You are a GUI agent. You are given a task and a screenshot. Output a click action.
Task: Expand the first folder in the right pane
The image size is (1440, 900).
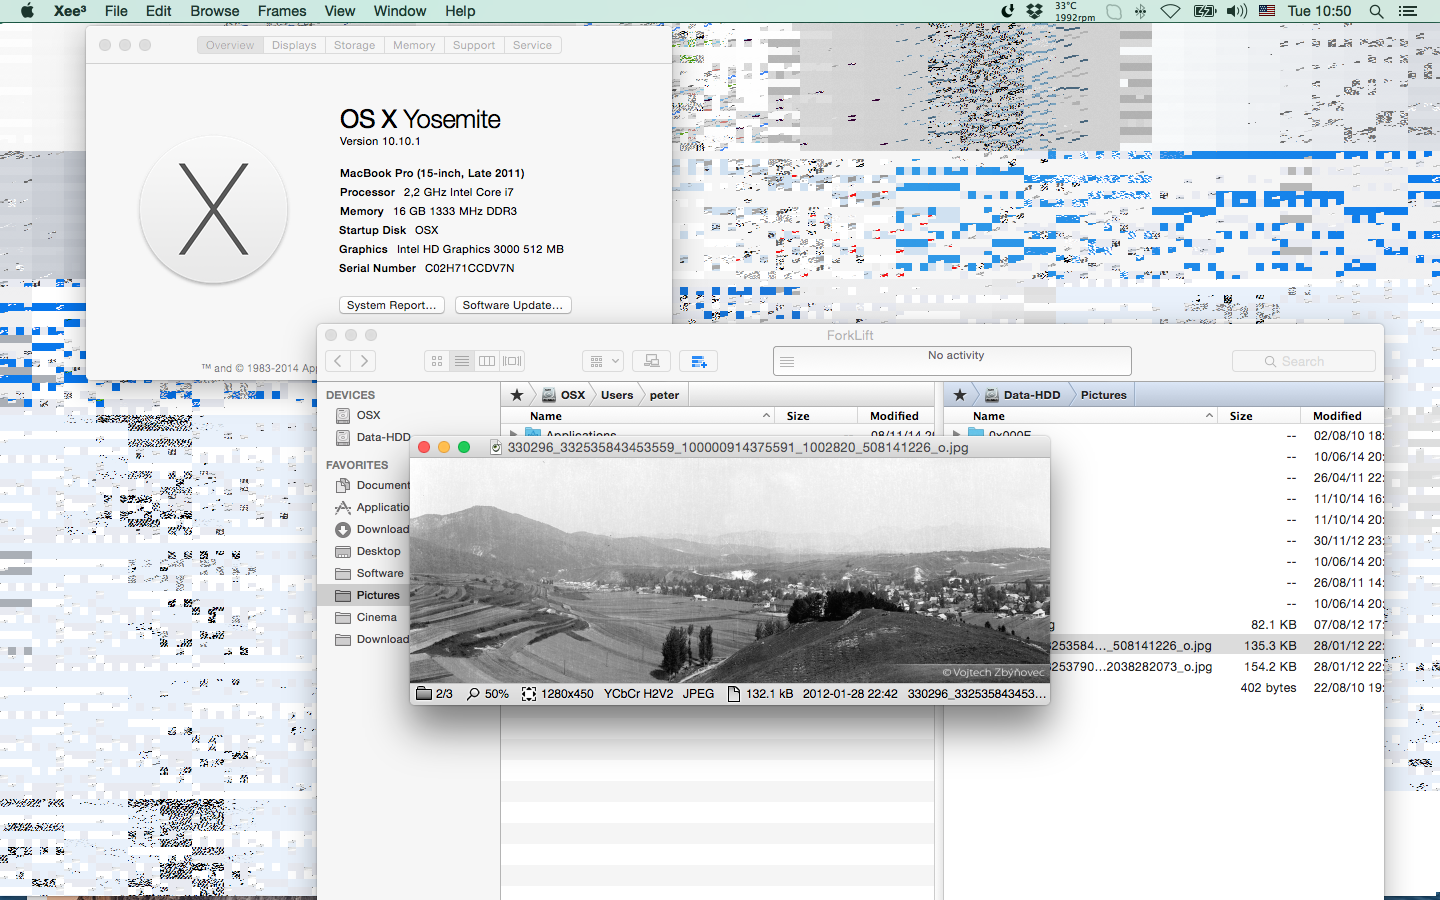tap(957, 435)
